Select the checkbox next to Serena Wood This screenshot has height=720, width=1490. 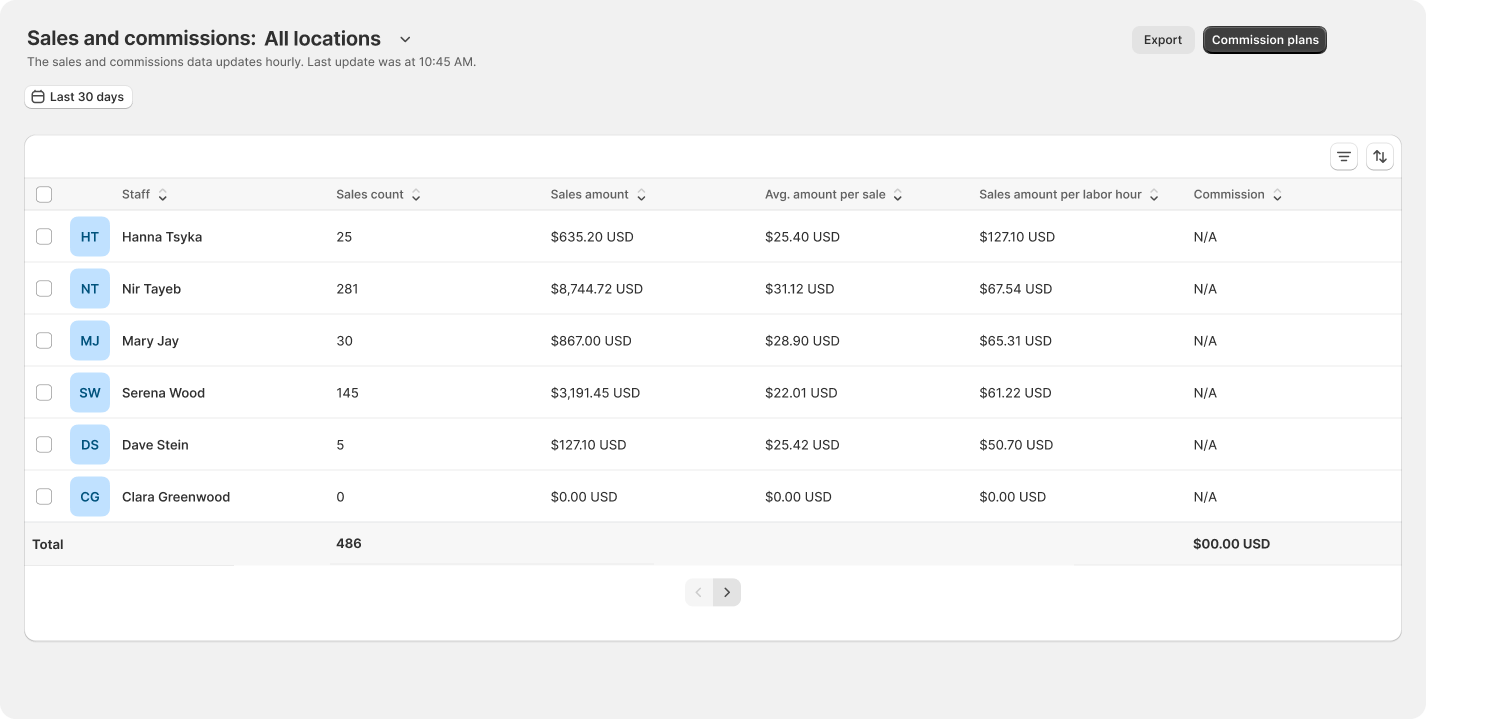(44, 393)
